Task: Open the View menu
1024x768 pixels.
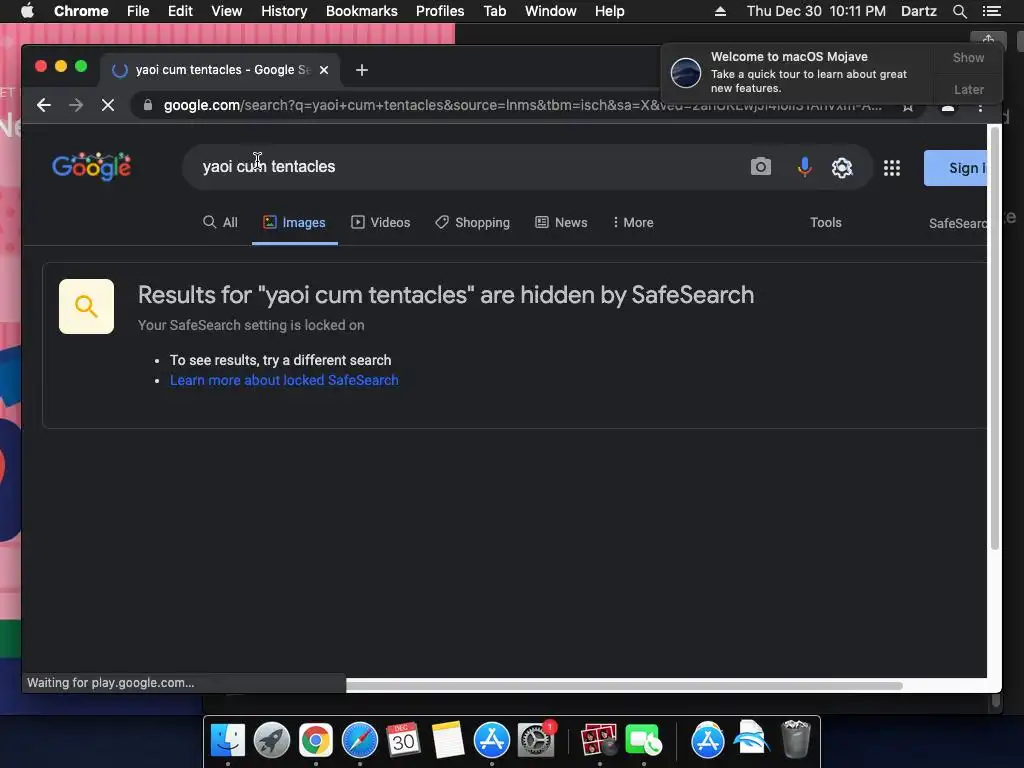Action: [x=227, y=11]
